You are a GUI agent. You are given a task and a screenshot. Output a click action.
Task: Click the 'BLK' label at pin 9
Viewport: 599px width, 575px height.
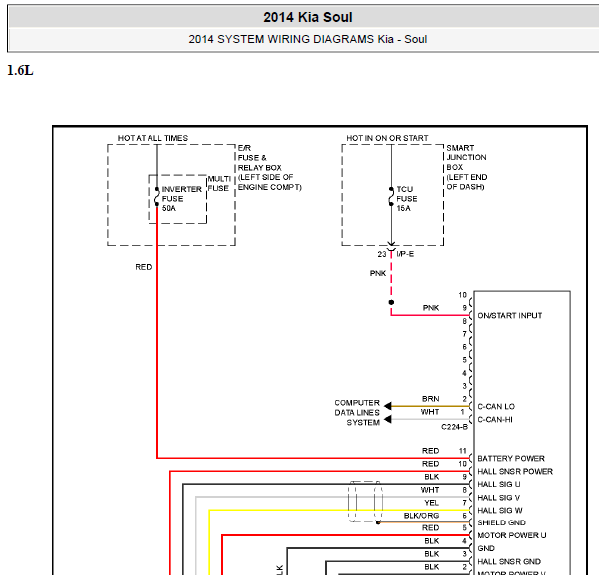(x=432, y=477)
